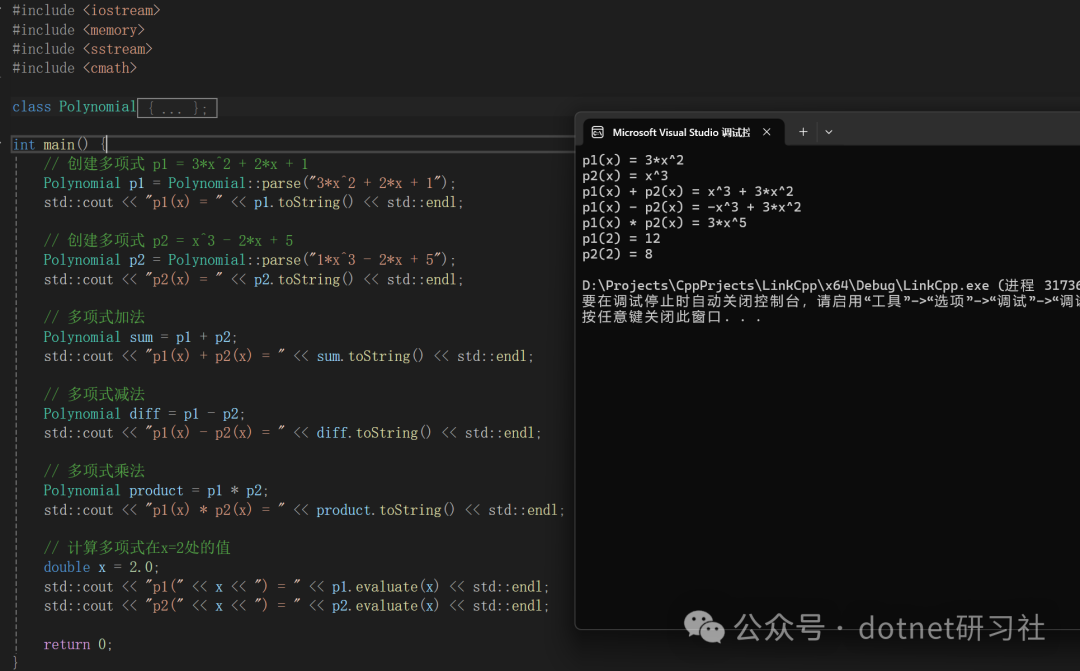Viewport: 1080px width, 671px height.
Task: Click console output p1(x) = 3*x^2
Action: pos(633,160)
